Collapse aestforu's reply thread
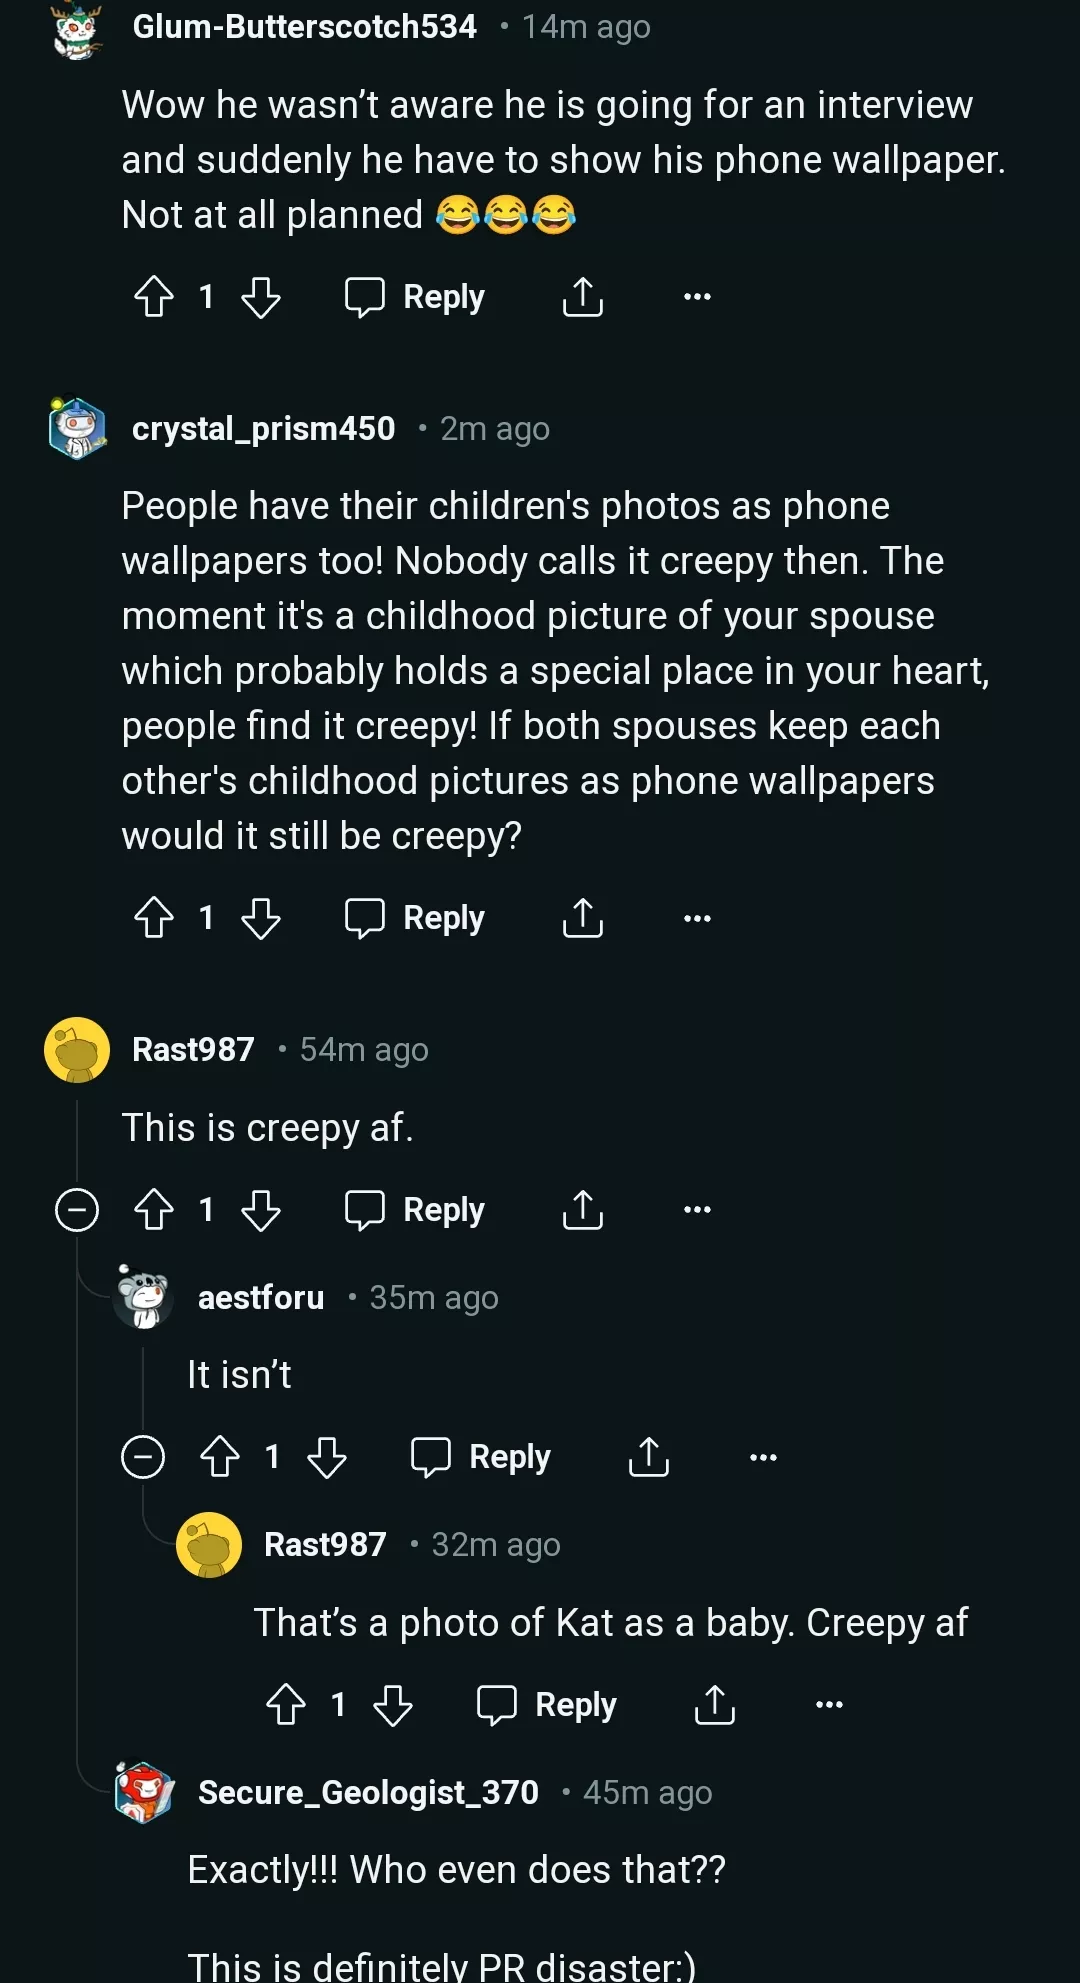 [x=143, y=1457]
